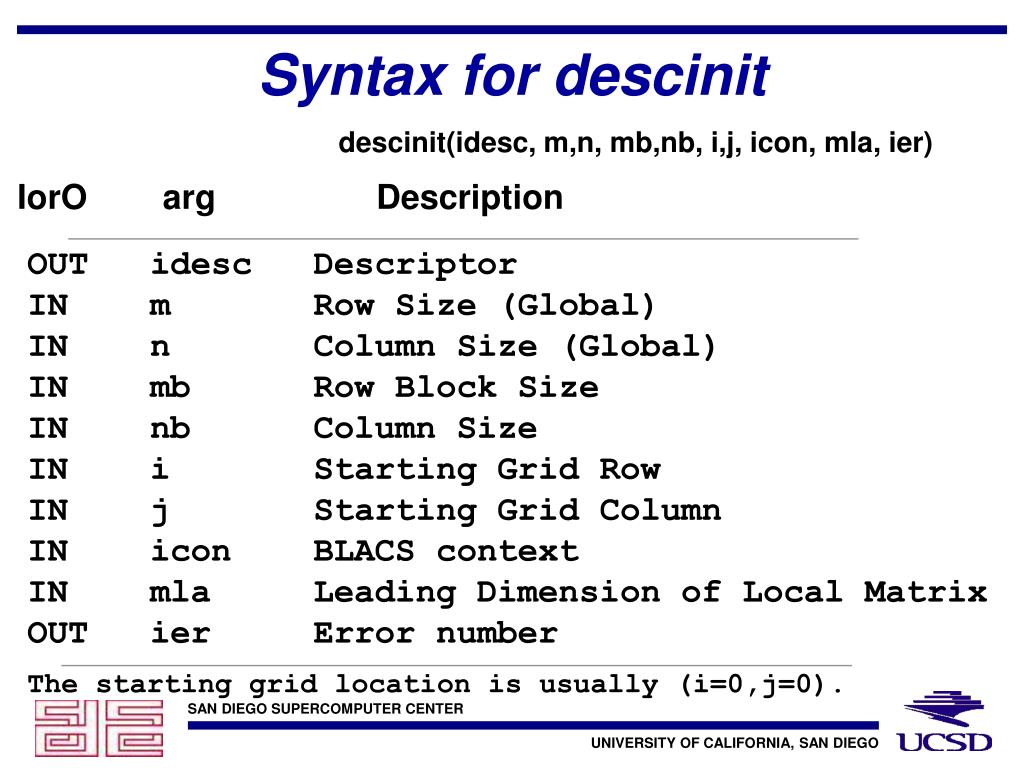This screenshot has width=1024, height=768.
Task: Select the 'i' argument name
Action: (x=160, y=468)
